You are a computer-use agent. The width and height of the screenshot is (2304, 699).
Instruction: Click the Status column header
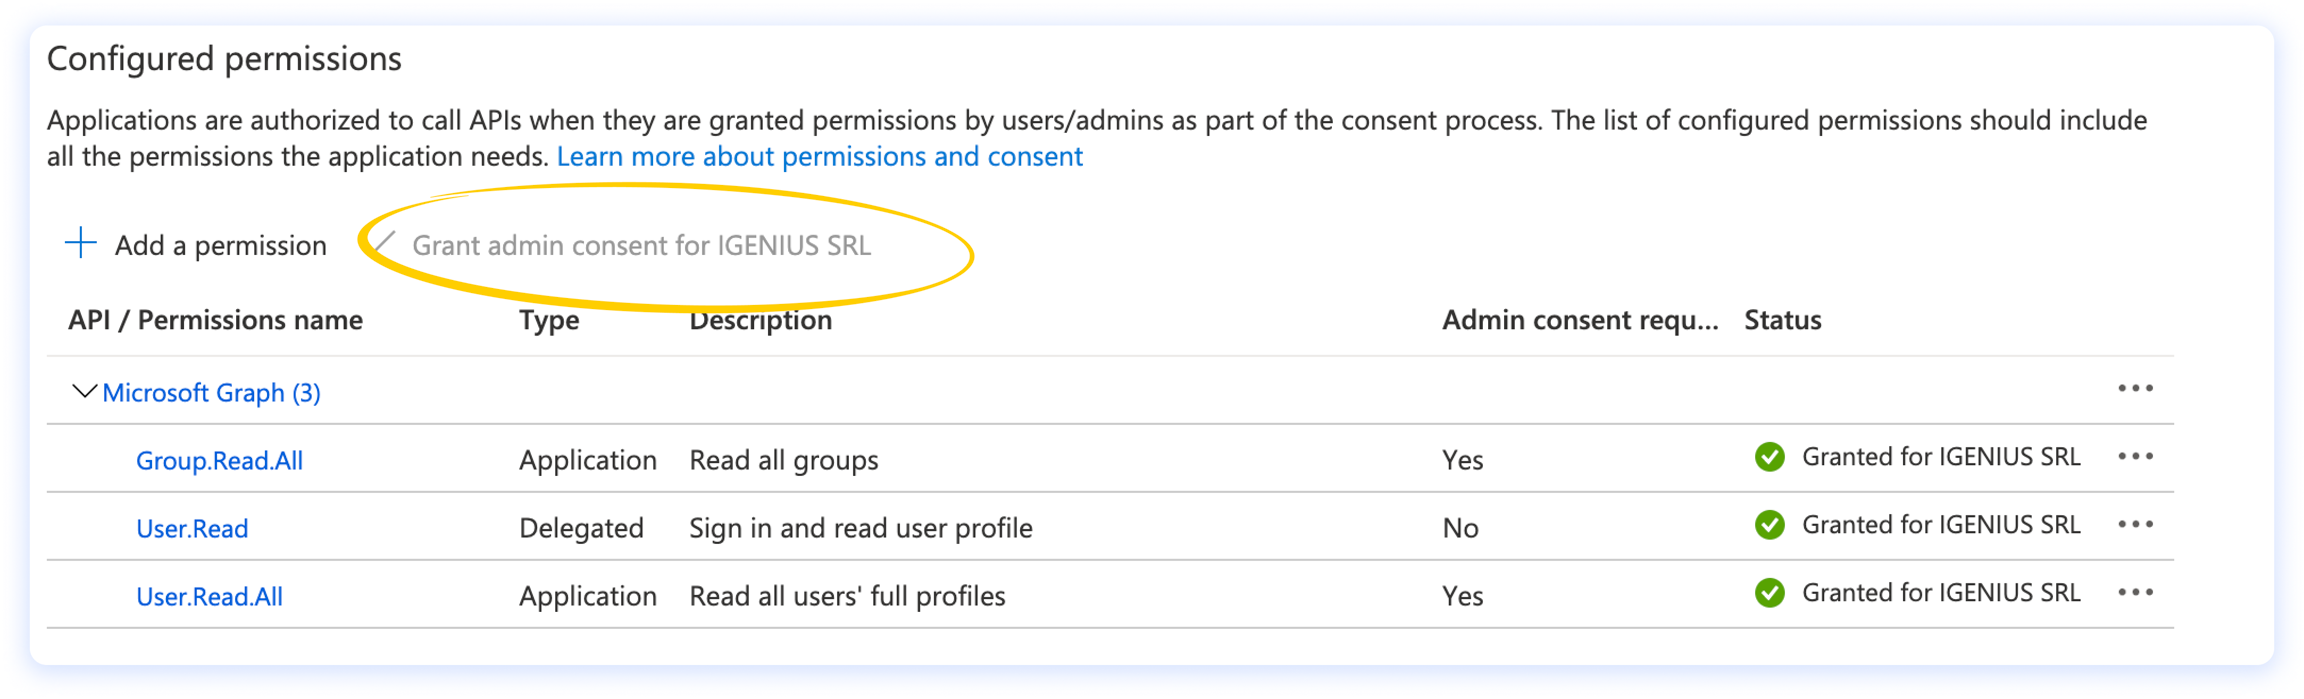point(1782,320)
